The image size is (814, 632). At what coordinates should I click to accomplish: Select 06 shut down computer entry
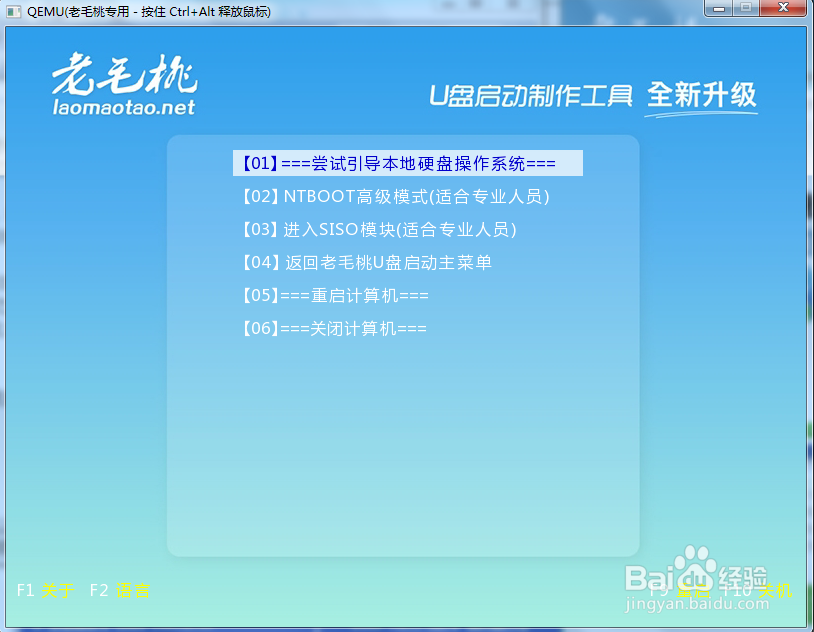334,328
